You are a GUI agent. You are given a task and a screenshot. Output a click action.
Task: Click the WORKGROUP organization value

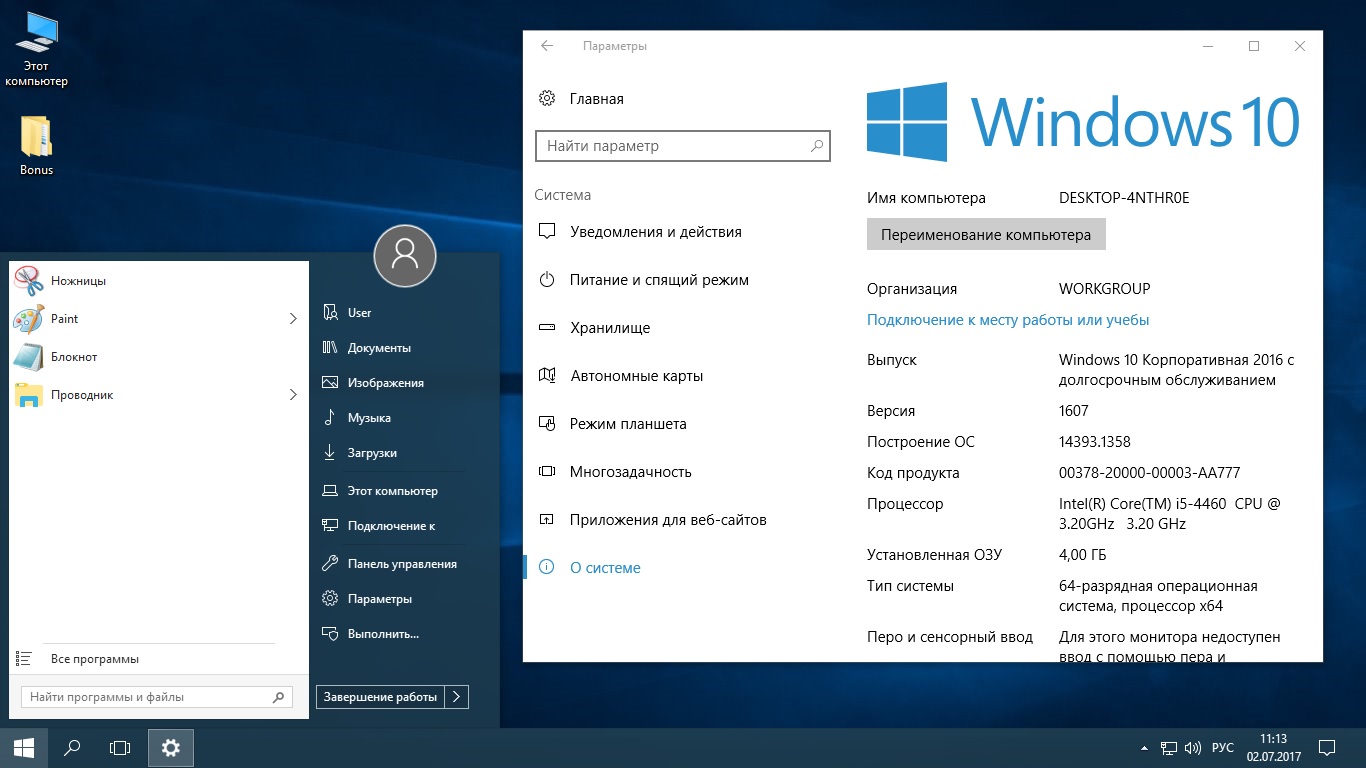coord(1105,289)
